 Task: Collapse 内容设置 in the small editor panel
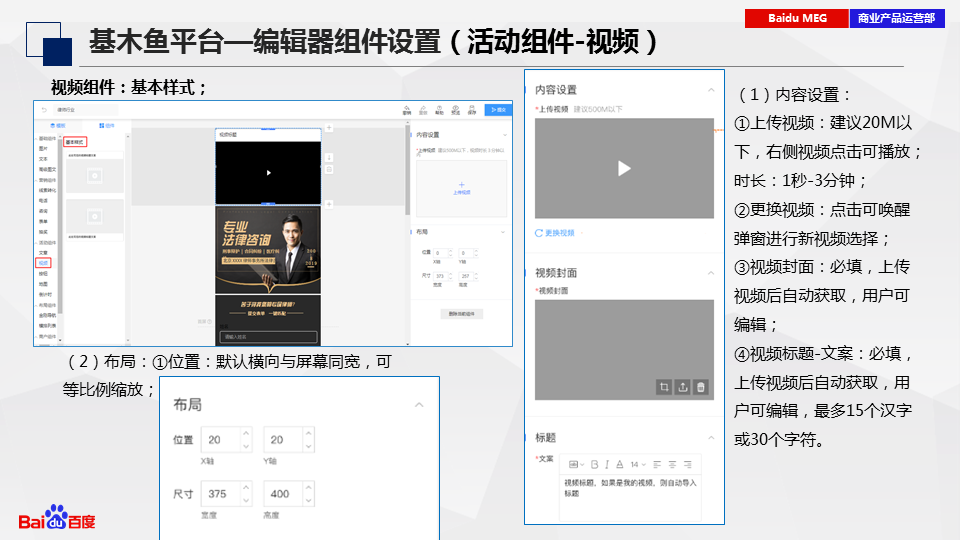(x=505, y=135)
